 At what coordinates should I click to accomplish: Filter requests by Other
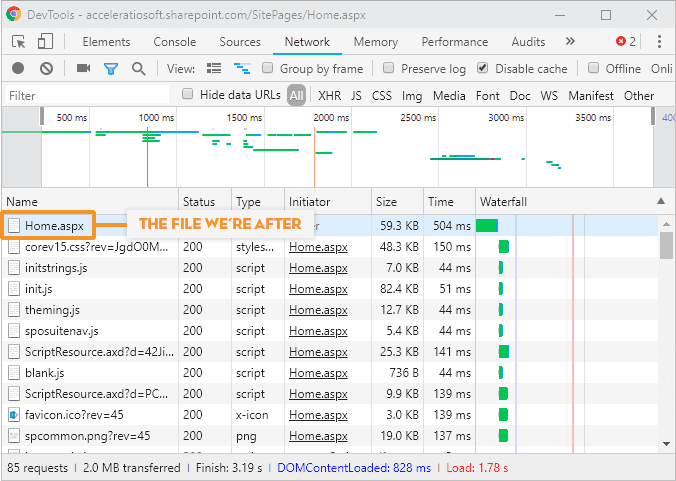[639, 96]
